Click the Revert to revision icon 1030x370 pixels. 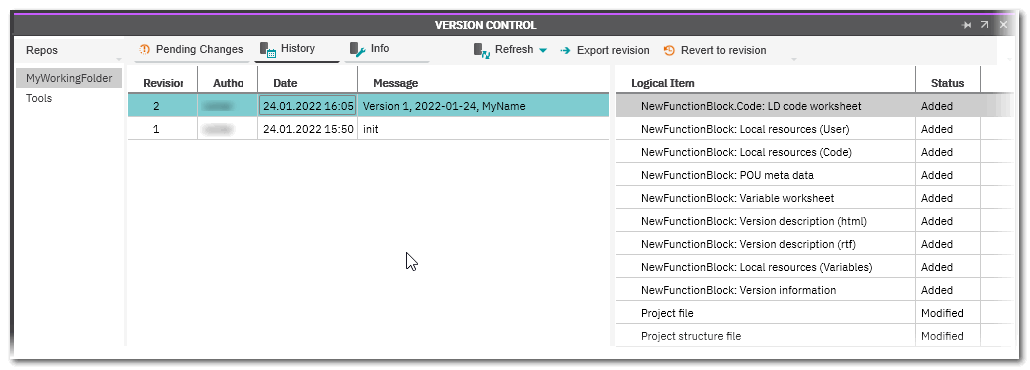click(669, 51)
